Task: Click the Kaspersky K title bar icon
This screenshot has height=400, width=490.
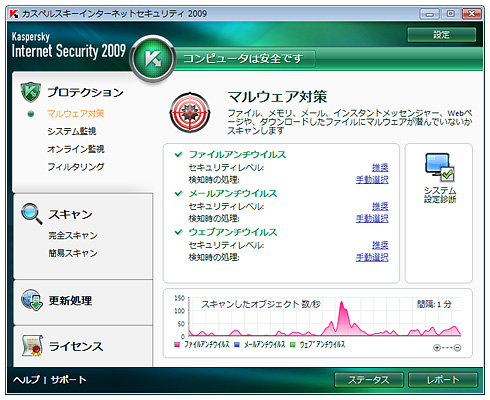Action: pyautogui.click(x=14, y=14)
